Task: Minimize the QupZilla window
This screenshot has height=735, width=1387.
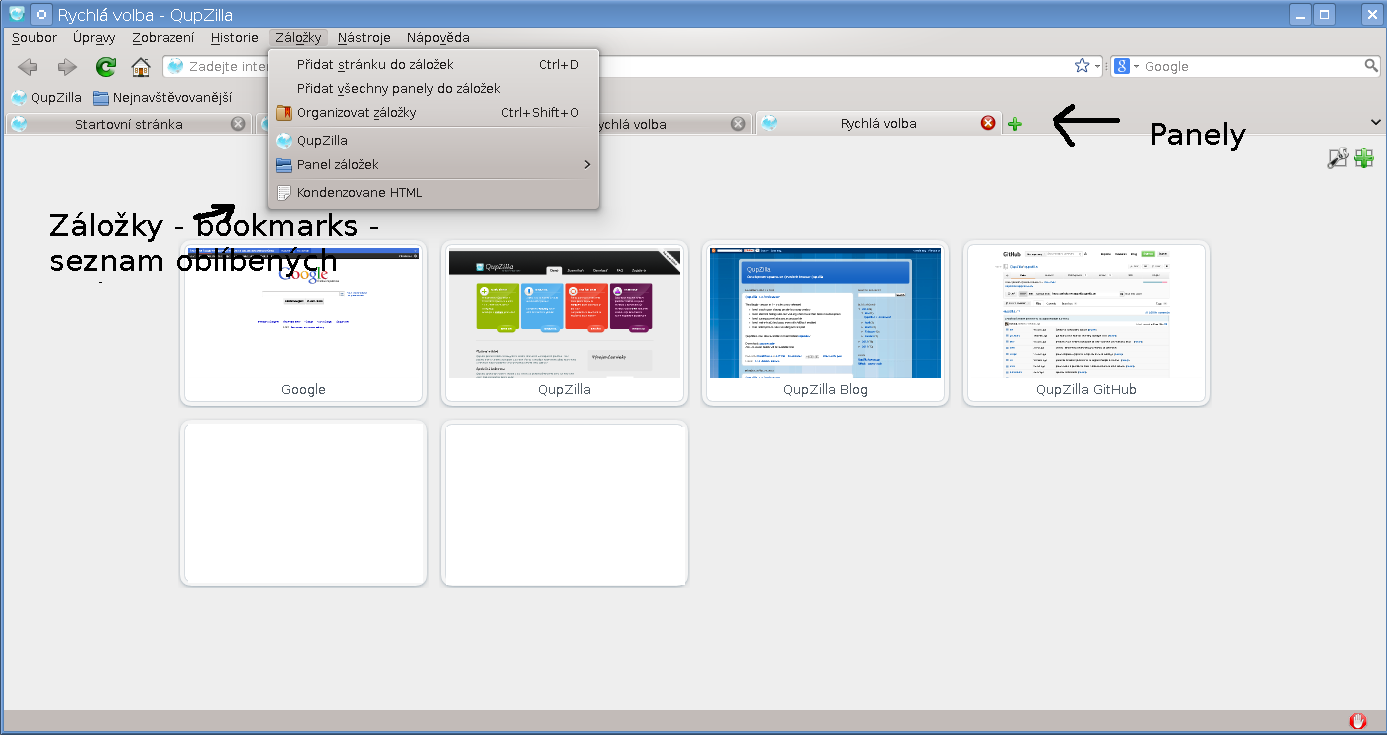Action: (x=1300, y=15)
